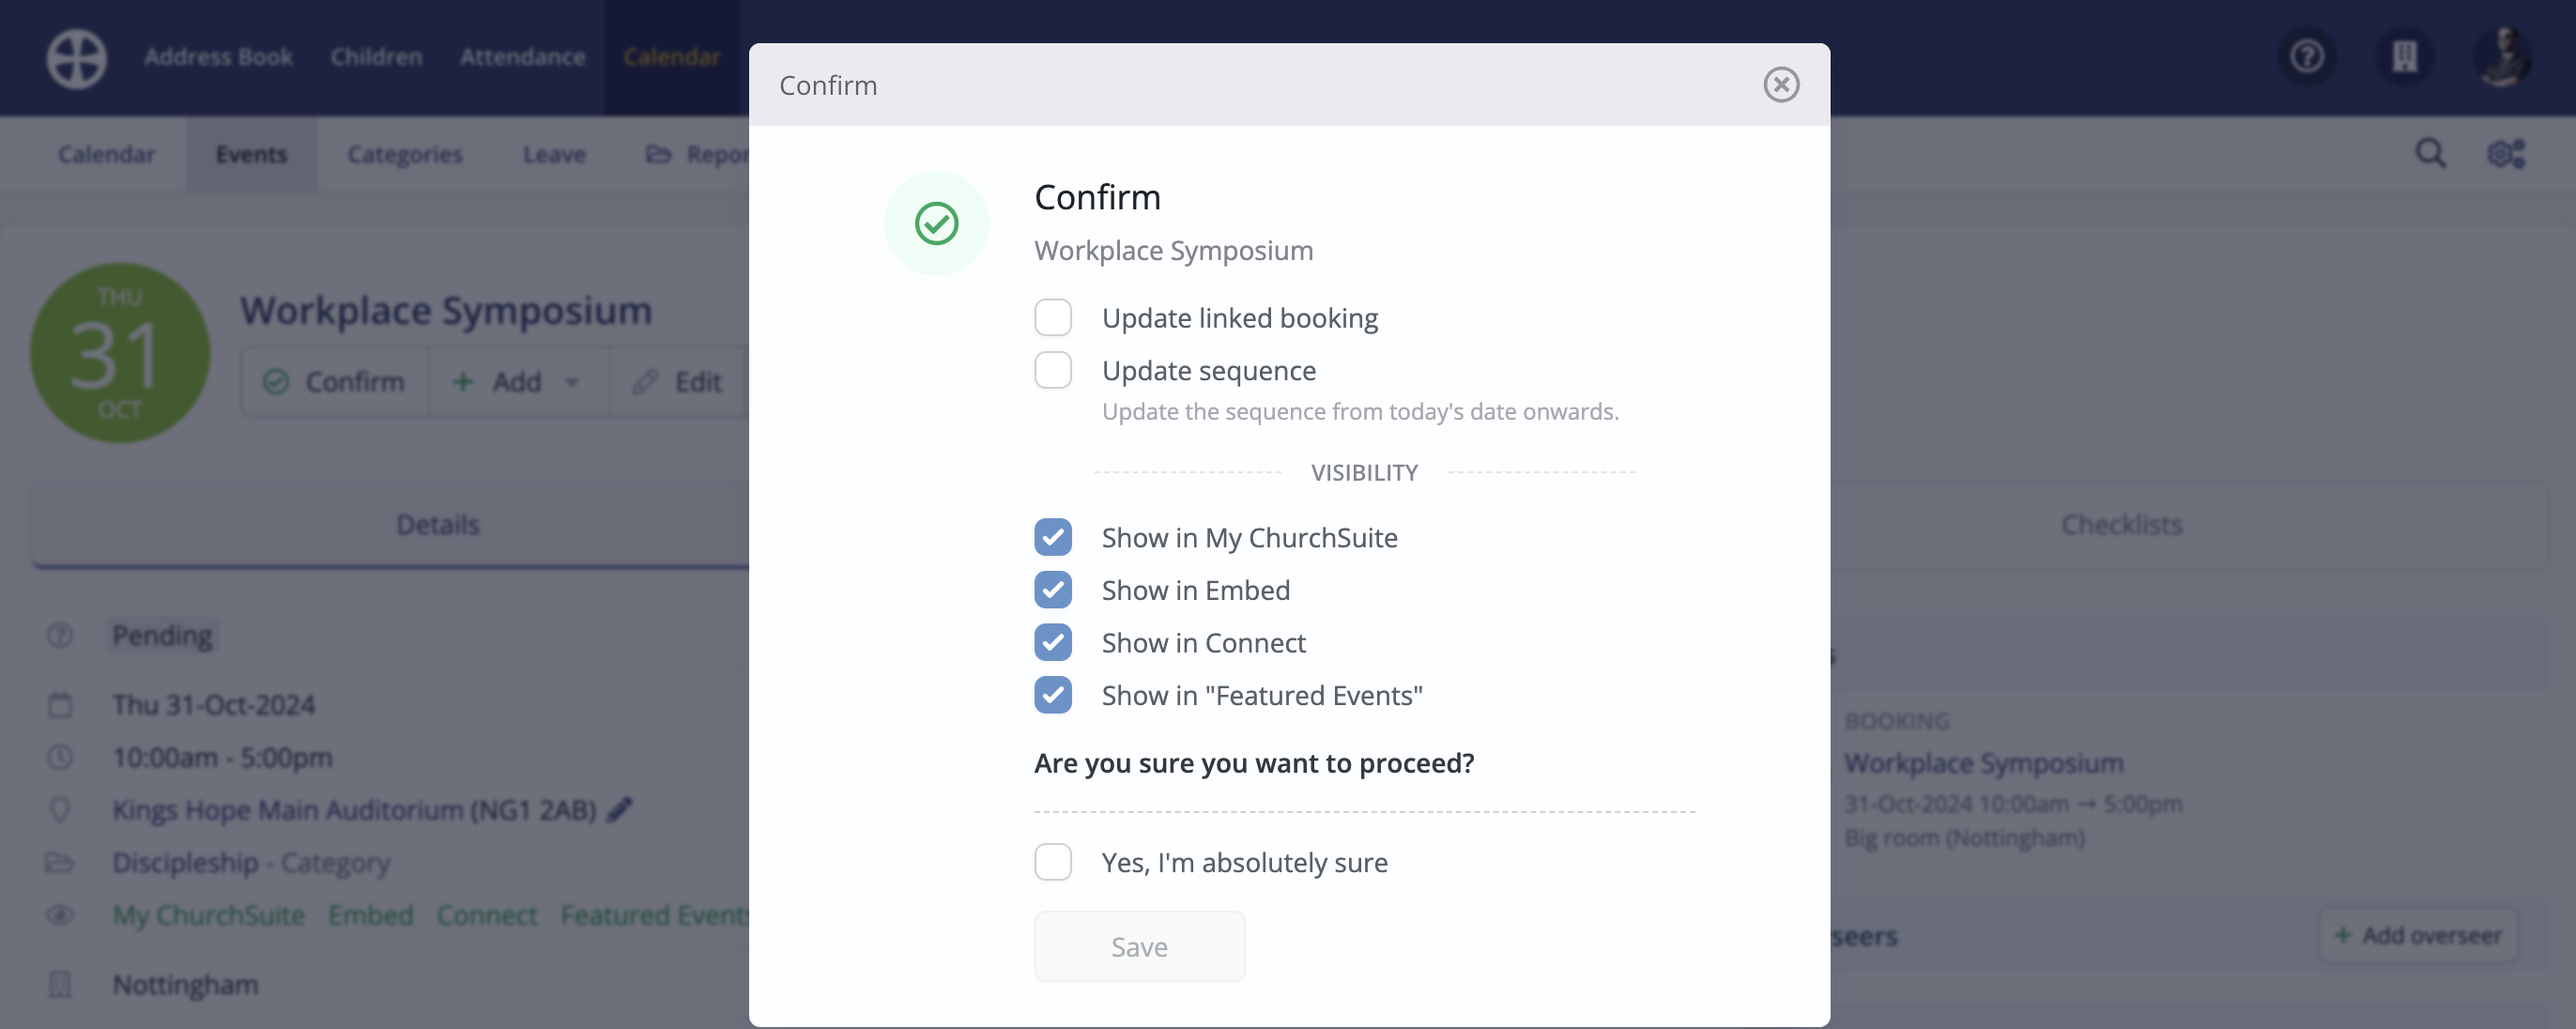Screen dimensions: 2576x1029
Task: Open the Address Book module
Action: [x=218, y=57]
